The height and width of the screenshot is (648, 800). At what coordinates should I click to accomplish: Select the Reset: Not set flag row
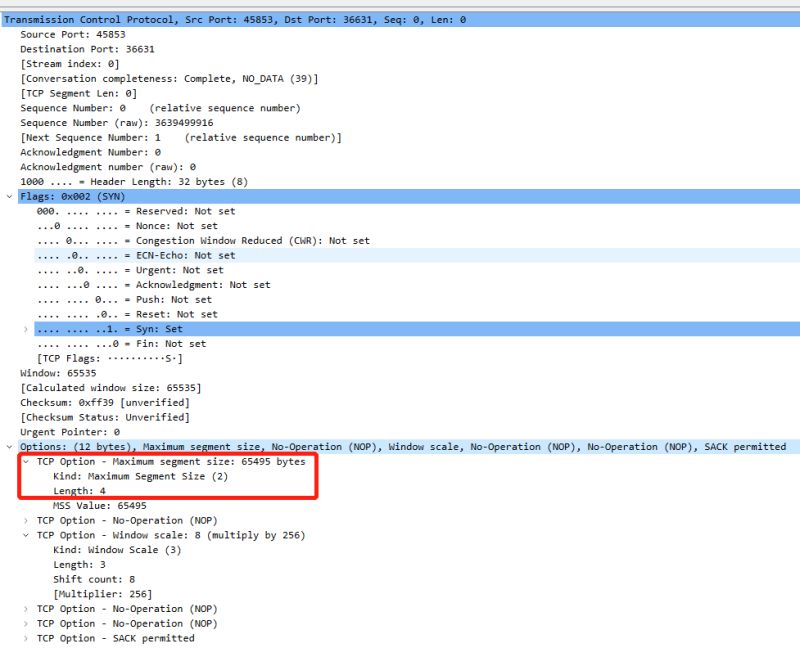127,314
